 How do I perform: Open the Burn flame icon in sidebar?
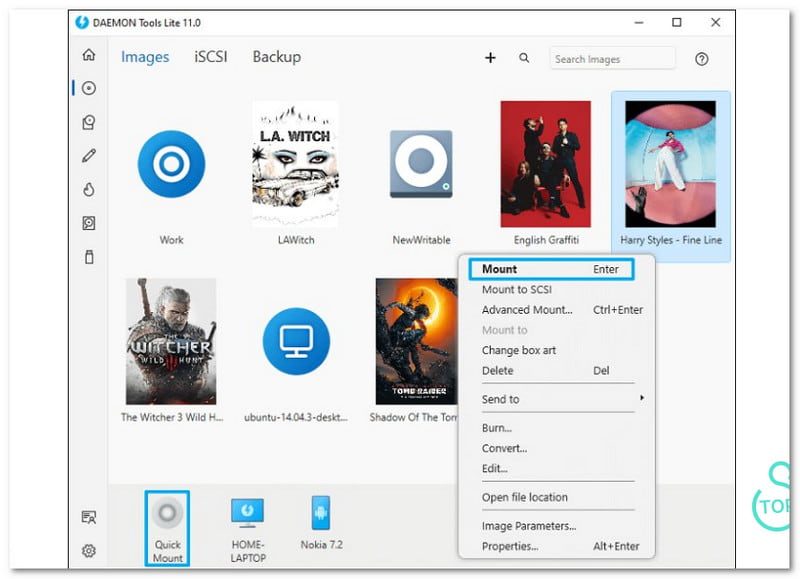point(89,190)
